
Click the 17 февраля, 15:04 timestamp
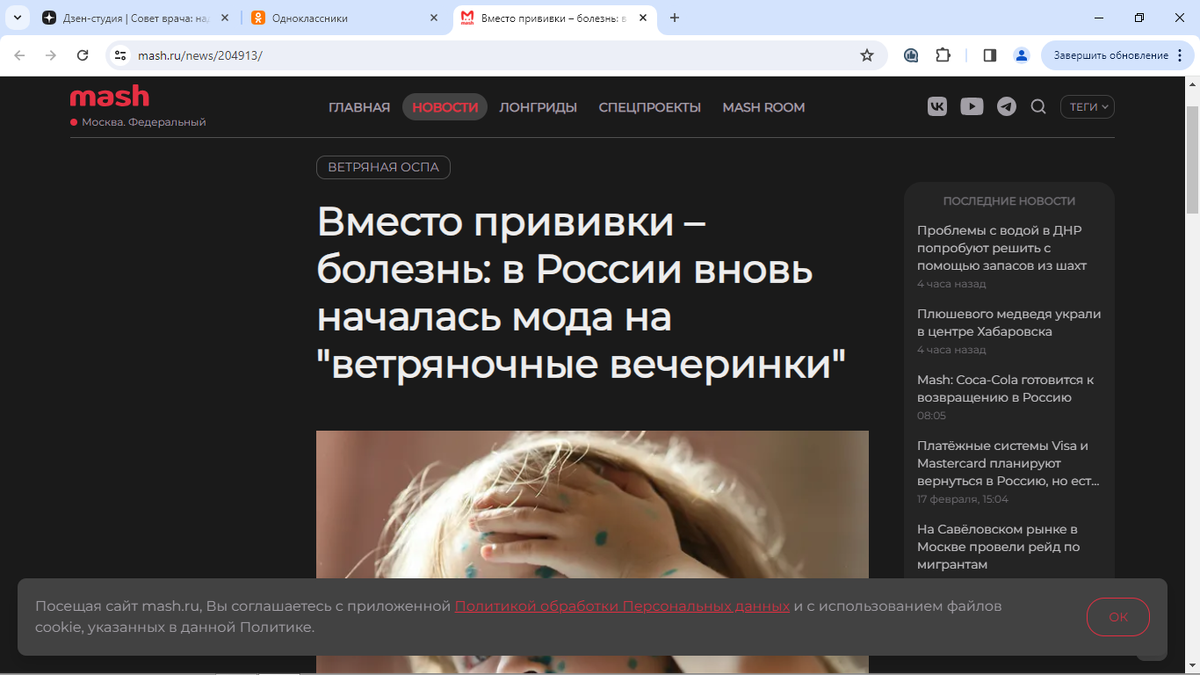click(962, 499)
